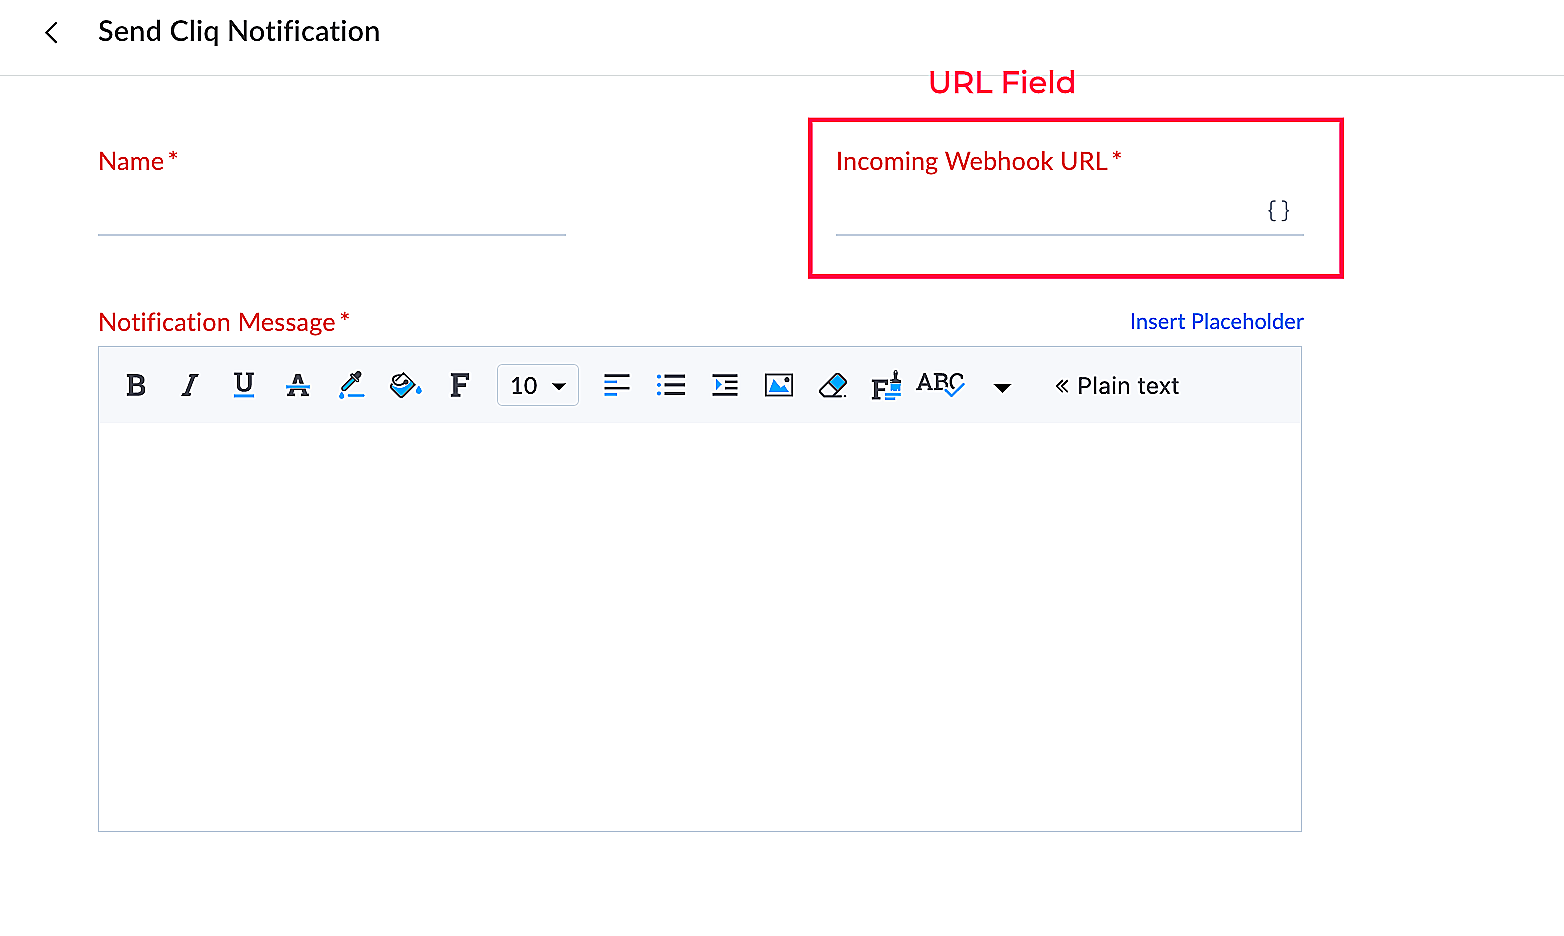Insert a bulleted list
This screenshot has width=1564, height=936.
[671, 385]
